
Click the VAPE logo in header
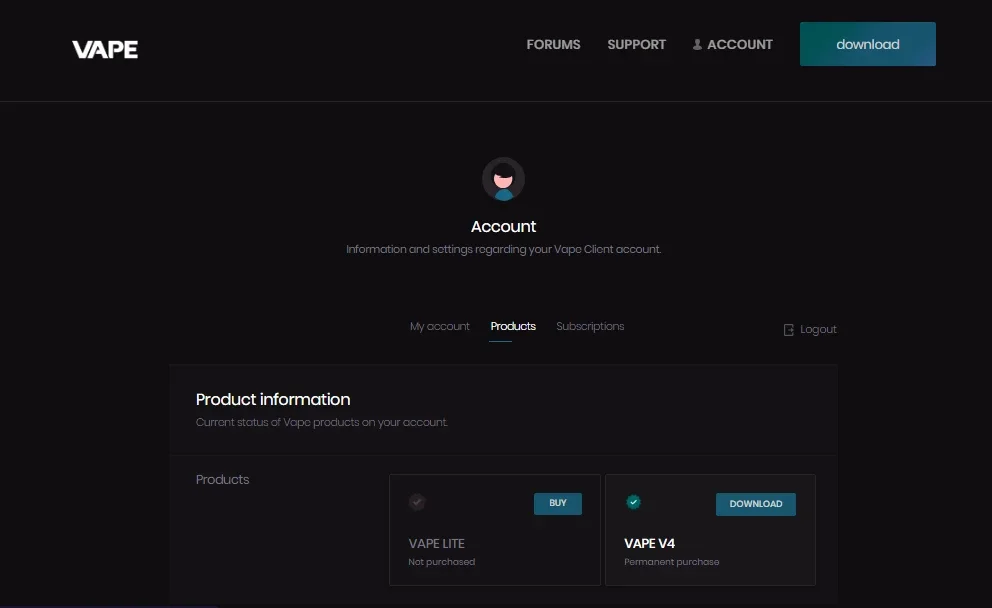[x=105, y=49]
